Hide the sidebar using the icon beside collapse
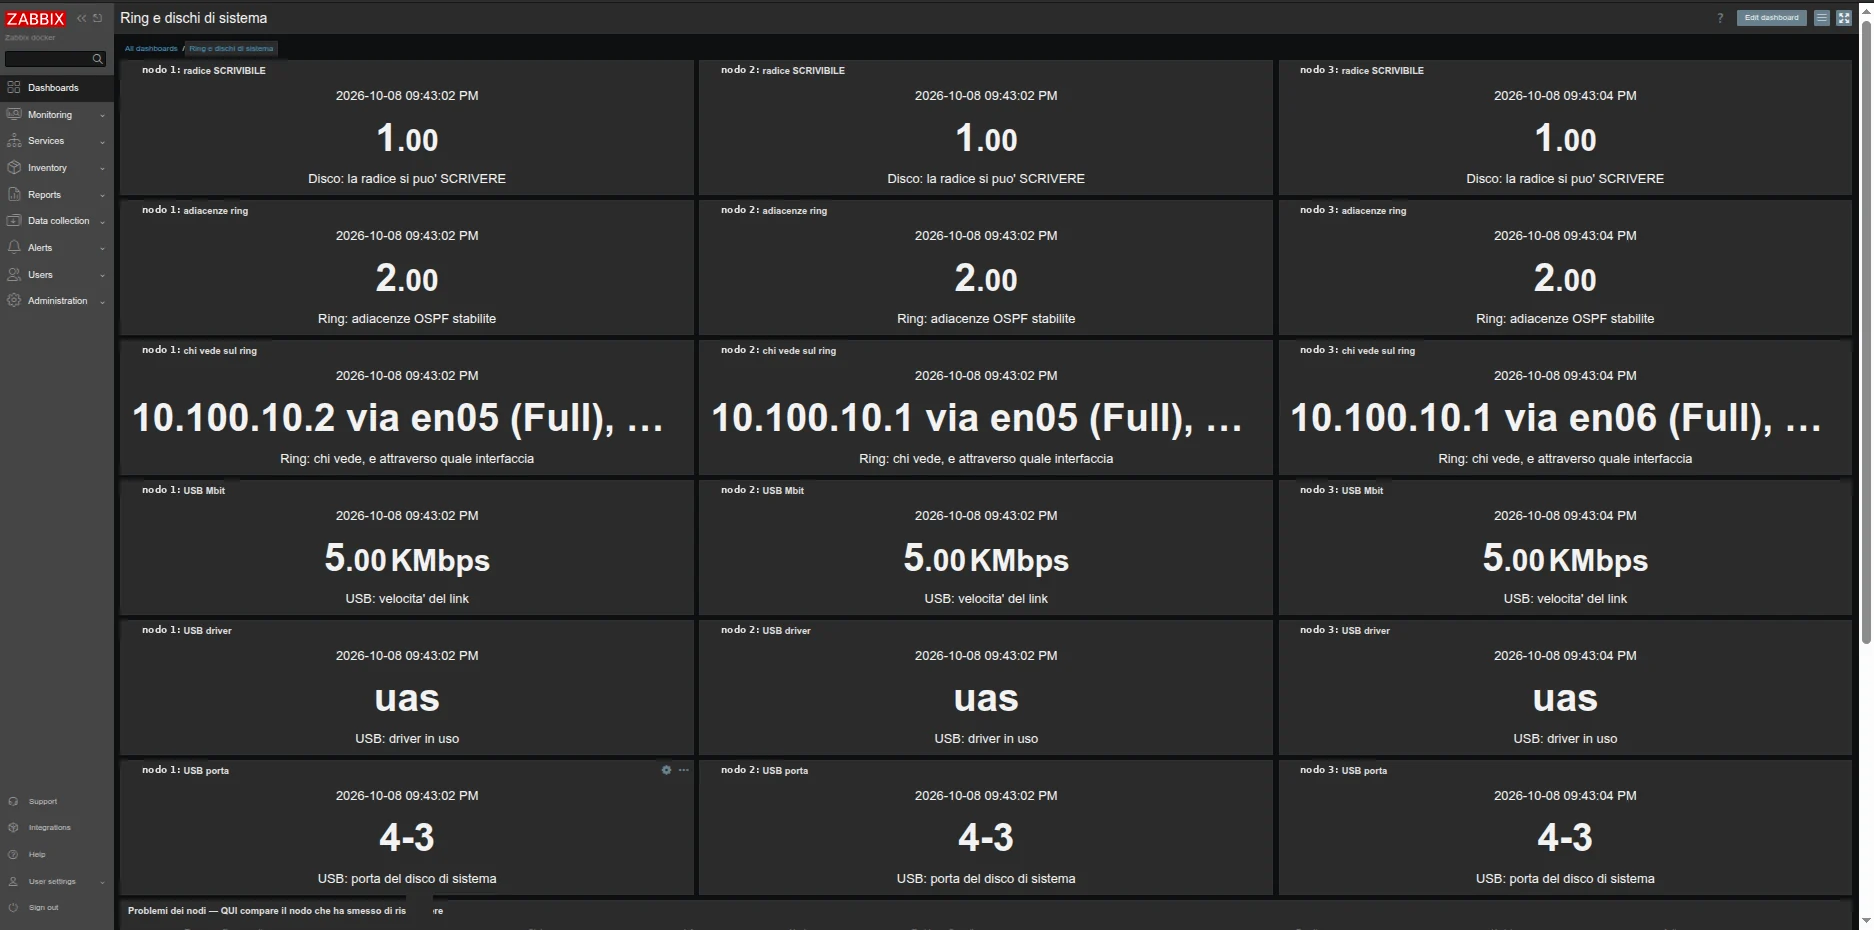Image resolution: width=1874 pixels, height=930 pixels. coord(97,18)
